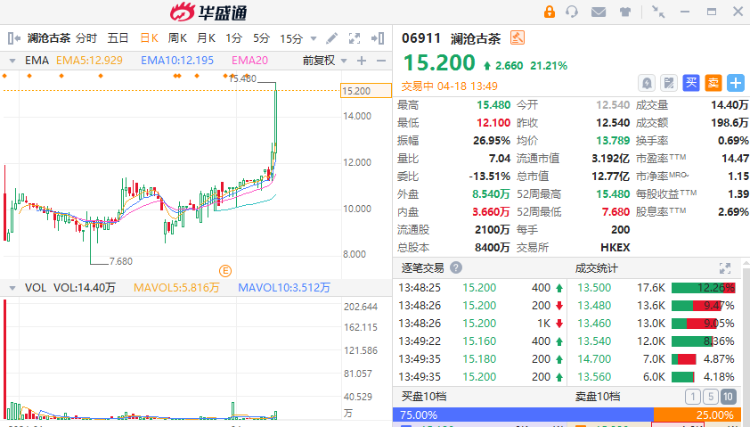Select the 日K chart tab
This screenshot has width=750, height=427.
[149, 38]
